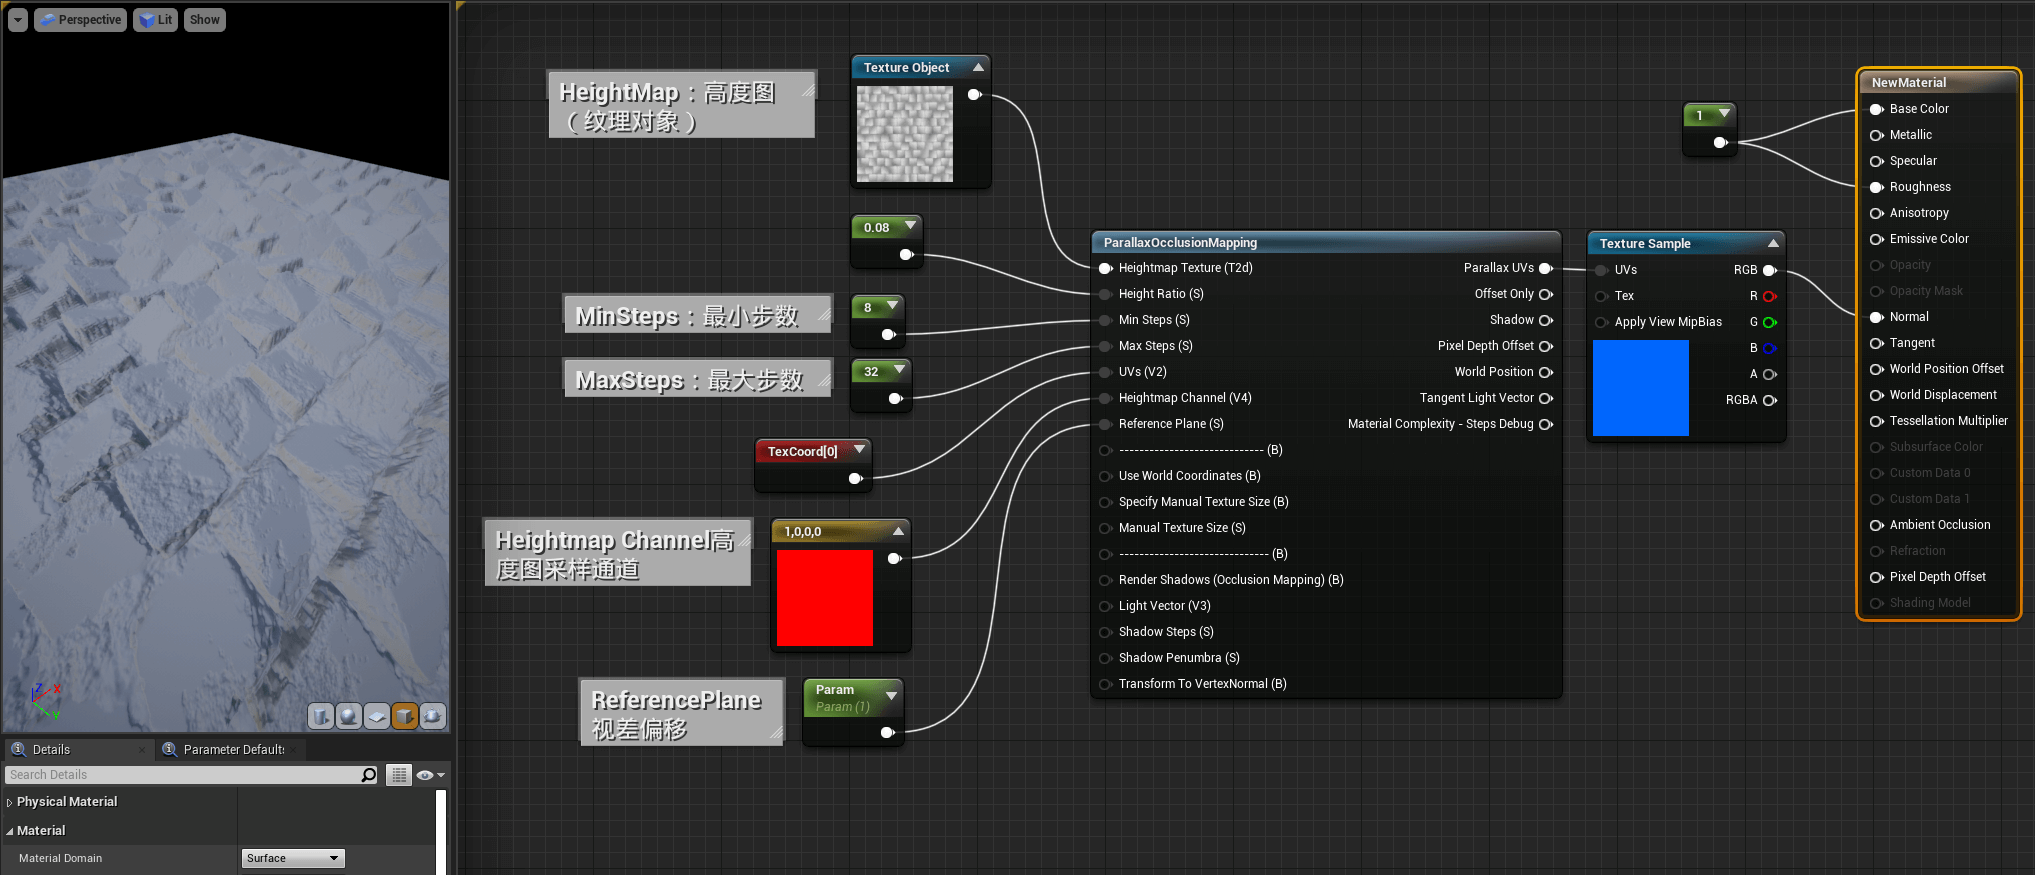Toggle the Specify Manual Texture Size (B) pin
Screen dimensions: 2035x875
pos(1105,502)
